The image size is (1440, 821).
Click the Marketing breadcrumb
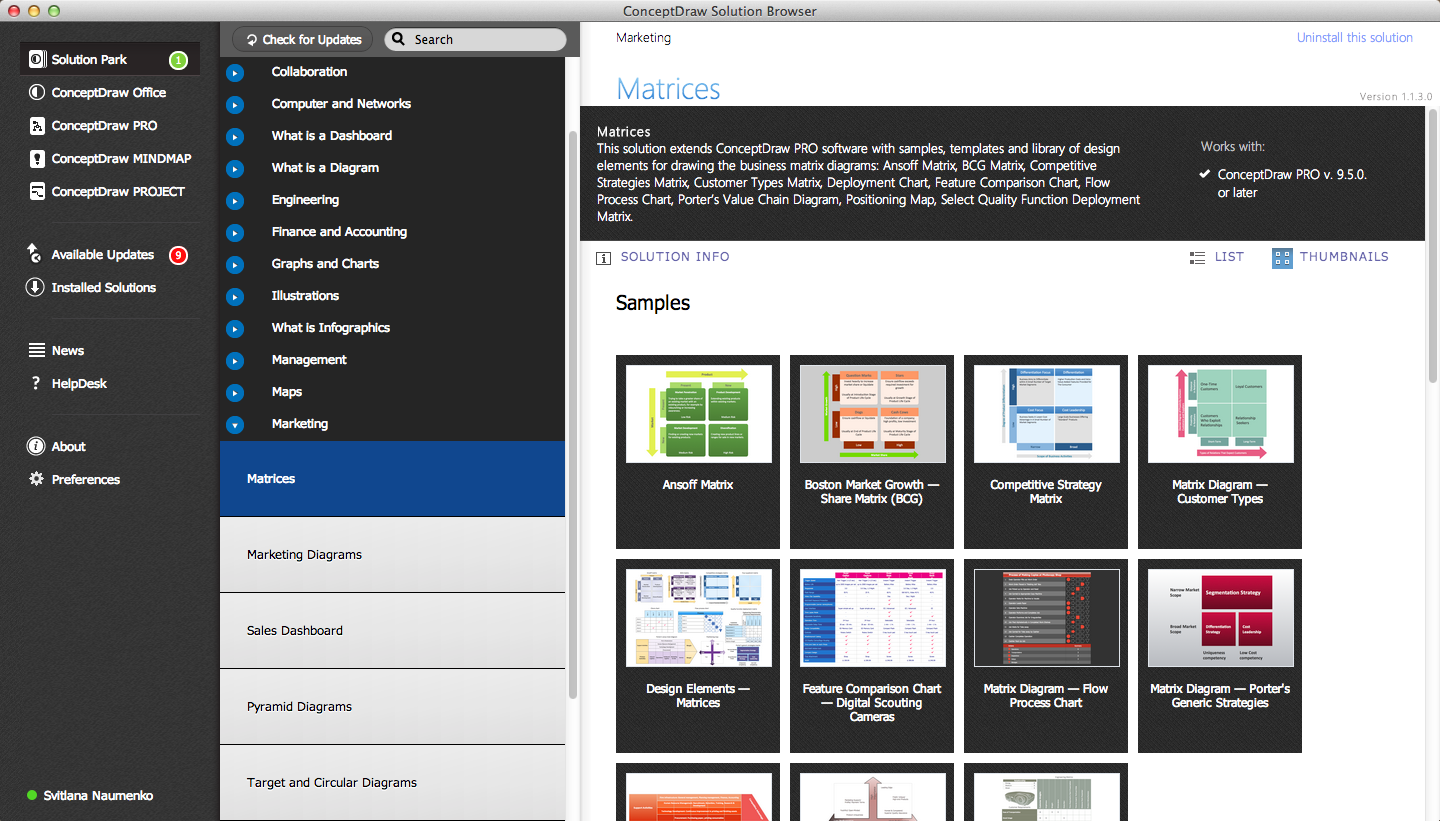[x=643, y=38]
